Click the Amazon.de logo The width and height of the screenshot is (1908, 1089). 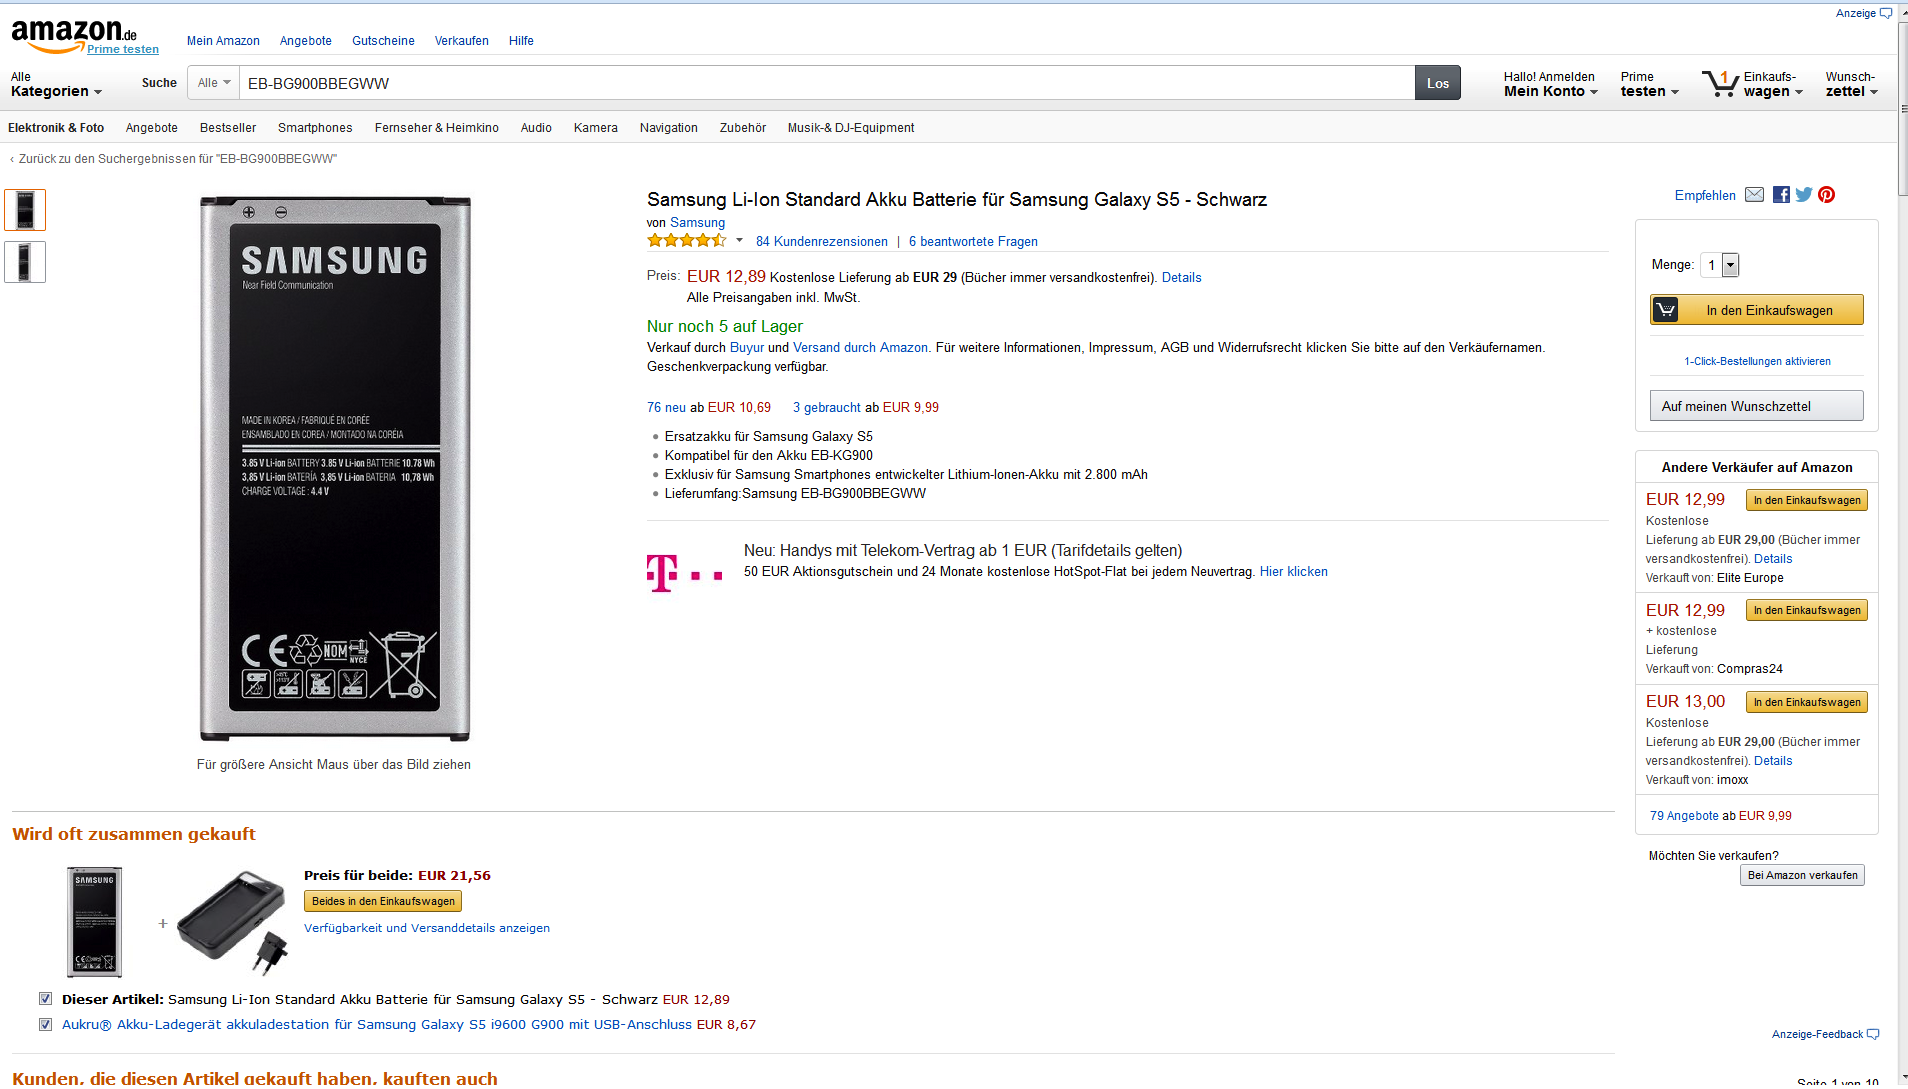[72, 36]
